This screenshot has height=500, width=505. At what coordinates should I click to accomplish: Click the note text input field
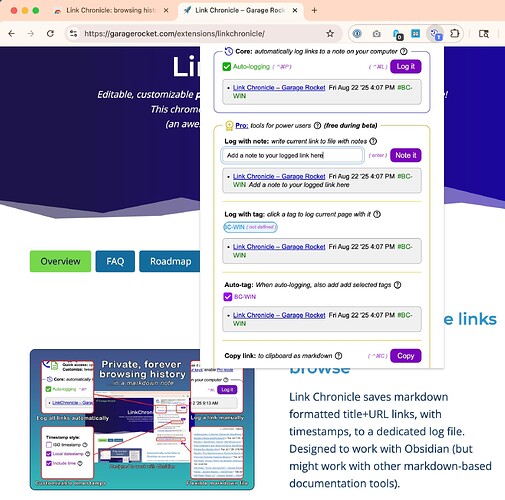click(x=293, y=155)
